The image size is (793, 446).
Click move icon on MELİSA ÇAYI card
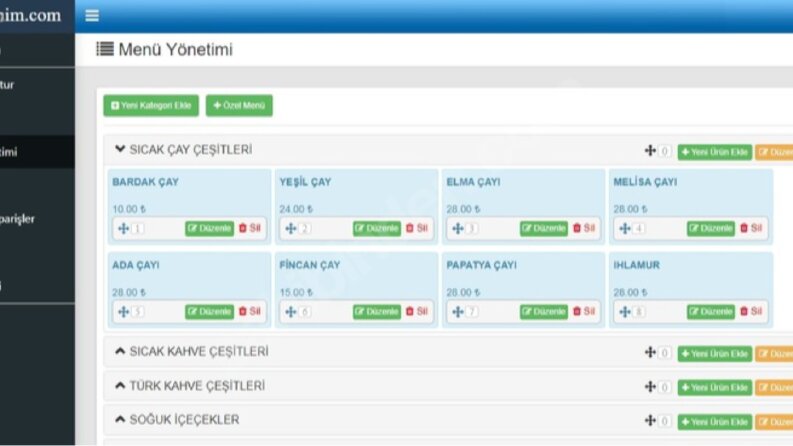click(625, 229)
